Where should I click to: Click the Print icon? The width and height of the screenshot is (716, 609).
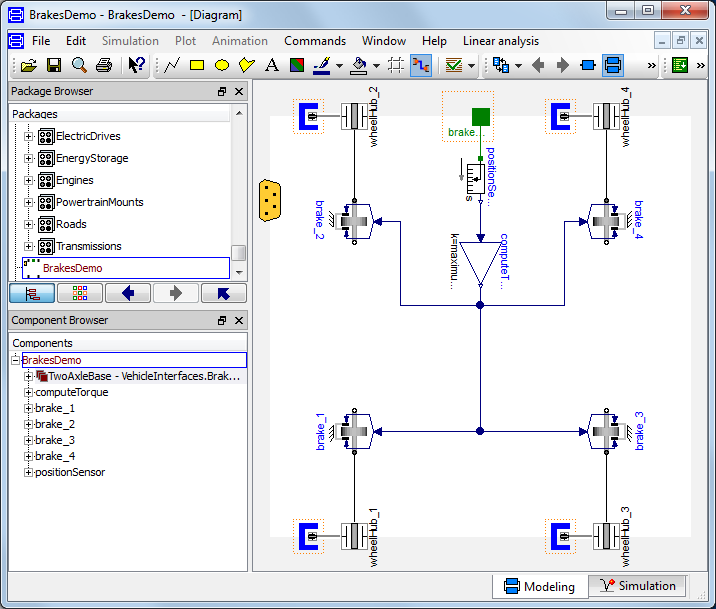click(x=103, y=66)
